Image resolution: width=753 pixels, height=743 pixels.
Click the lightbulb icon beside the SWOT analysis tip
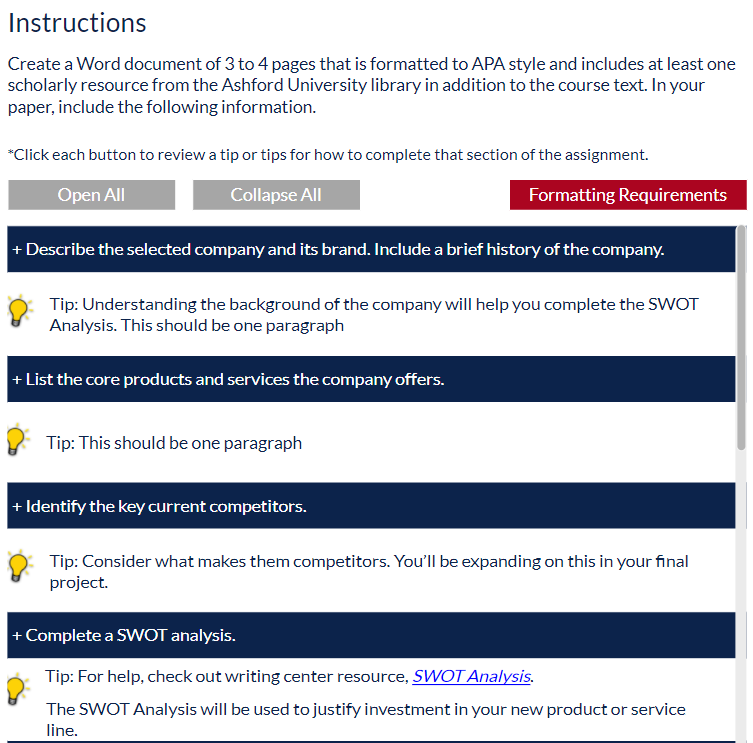(x=18, y=690)
